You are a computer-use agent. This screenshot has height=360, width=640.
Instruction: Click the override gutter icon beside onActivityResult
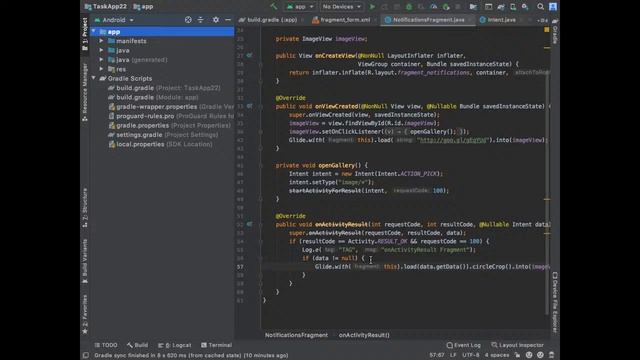[249, 224]
